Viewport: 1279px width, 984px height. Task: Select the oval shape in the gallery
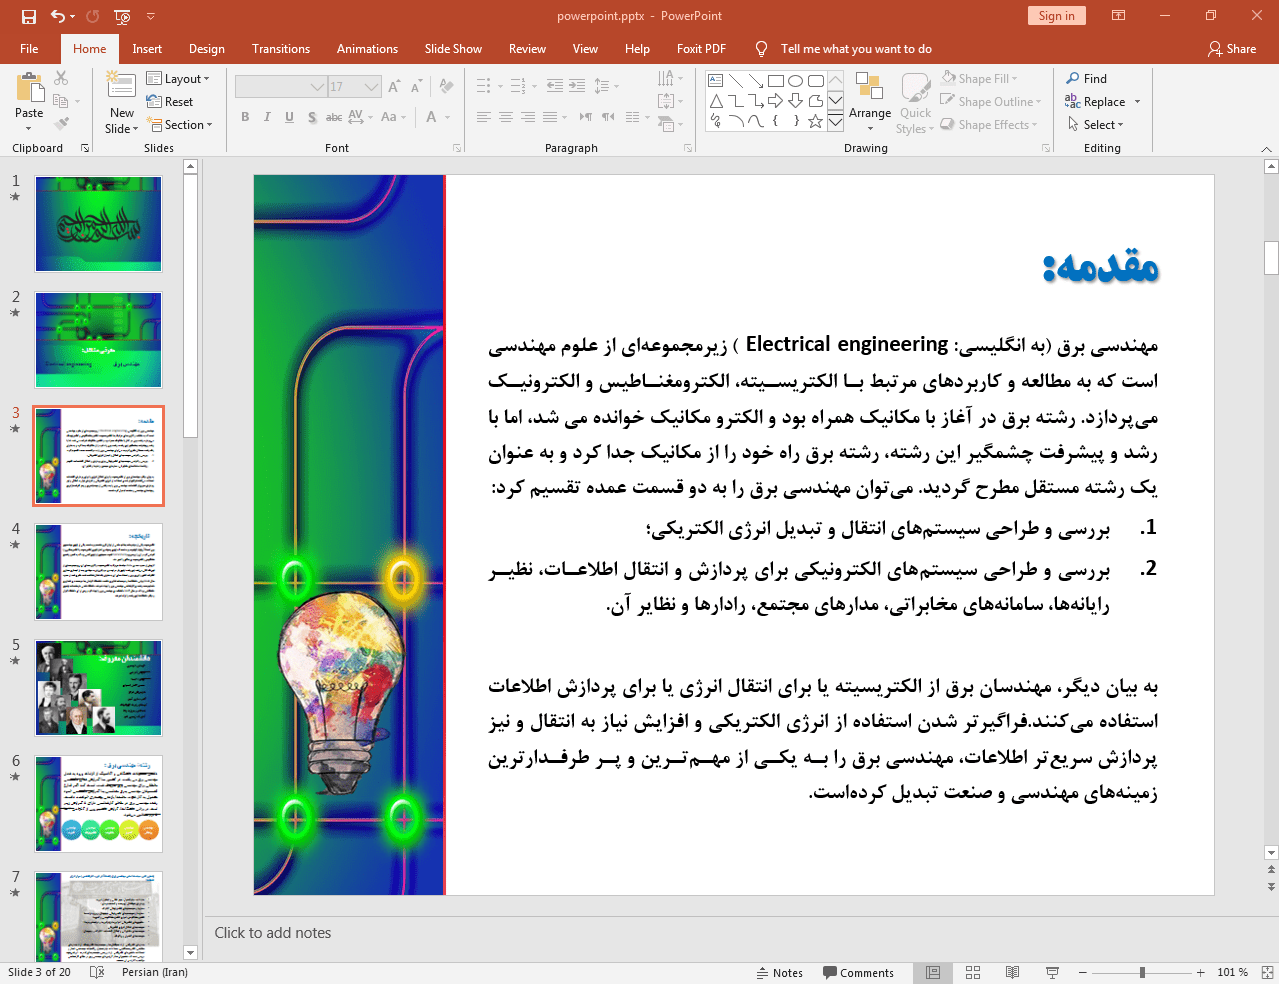point(795,81)
